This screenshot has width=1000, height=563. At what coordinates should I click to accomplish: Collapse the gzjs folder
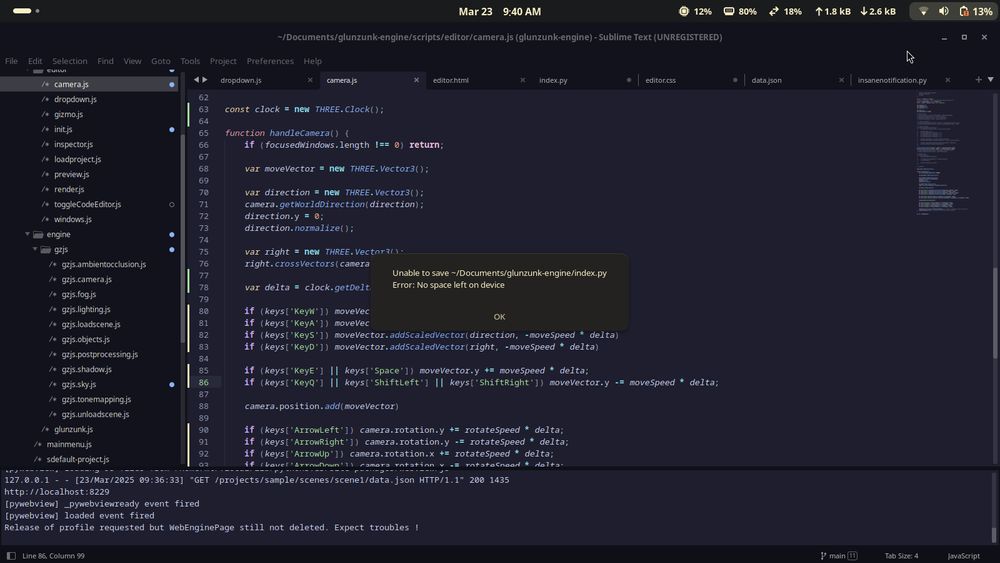click(x=35, y=249)
